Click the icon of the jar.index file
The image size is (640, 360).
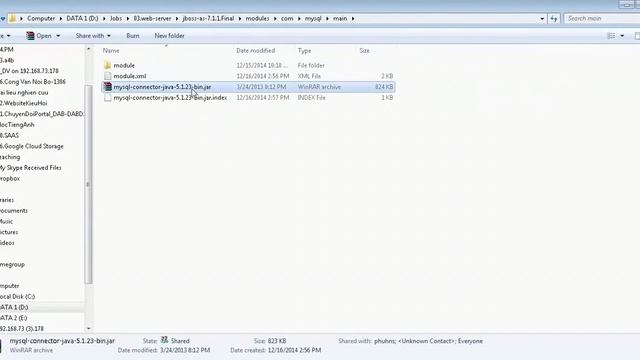pyautogui.click(x=107, y=98)
